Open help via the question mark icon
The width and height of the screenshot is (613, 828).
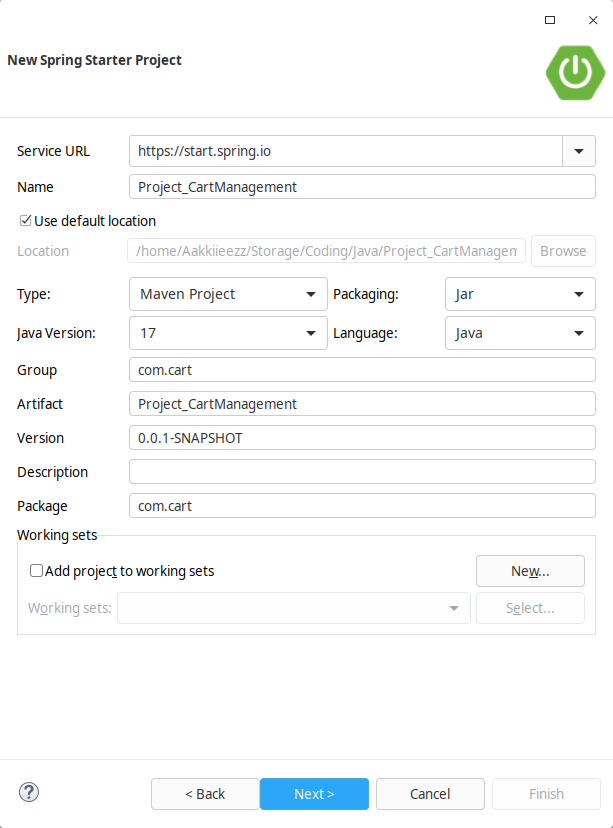point(28,792)
